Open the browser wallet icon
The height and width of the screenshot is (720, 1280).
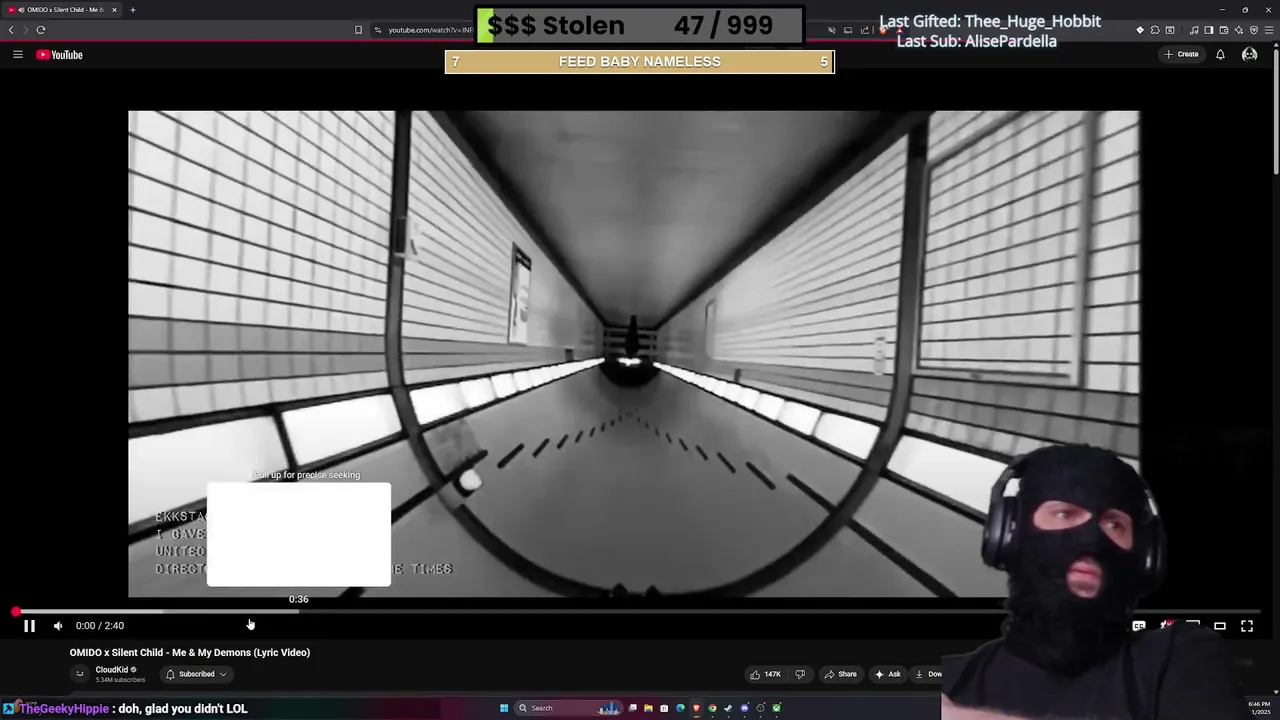1224,30
